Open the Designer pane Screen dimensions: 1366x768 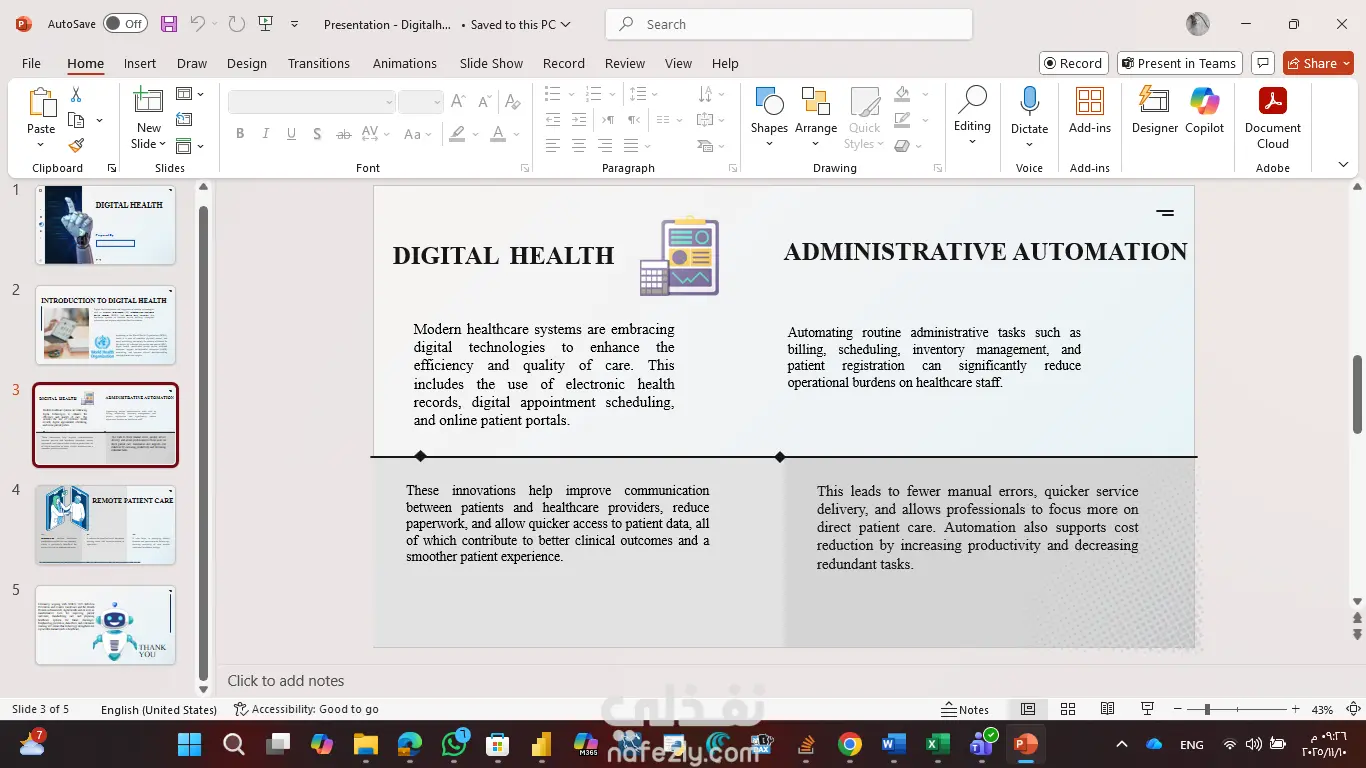(1155, 111)
